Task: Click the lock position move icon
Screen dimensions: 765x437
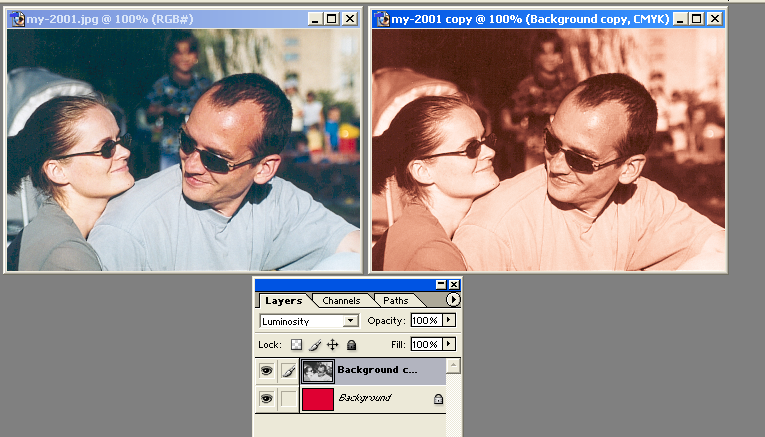Action: tap(332, 345)
